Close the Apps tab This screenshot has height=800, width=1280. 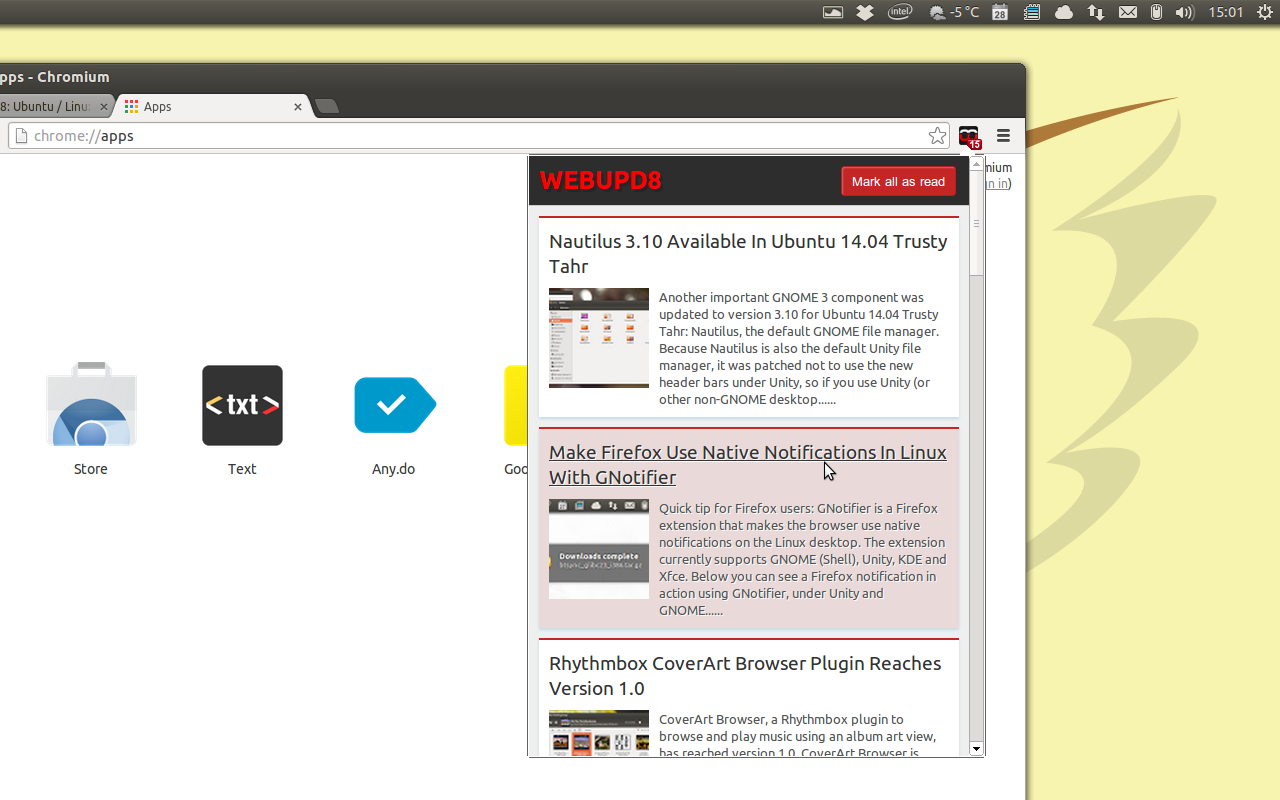pos(298,106)
